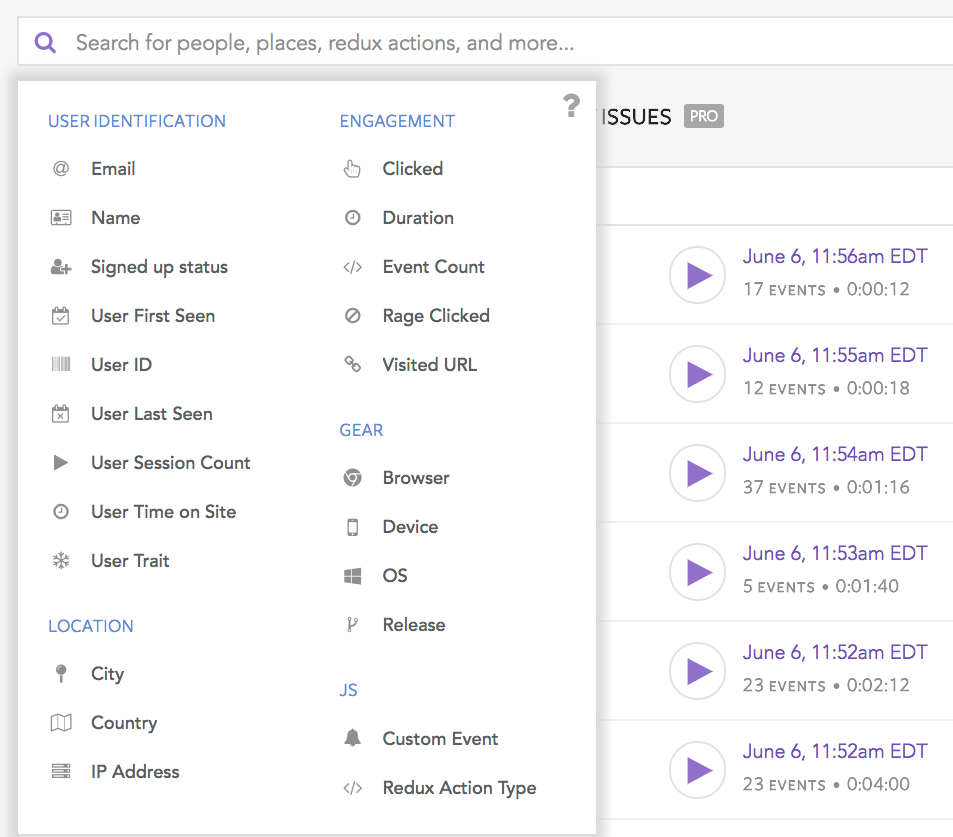953x837 pixels.
Task: Select the Country map icon
Action: point(61,723)
